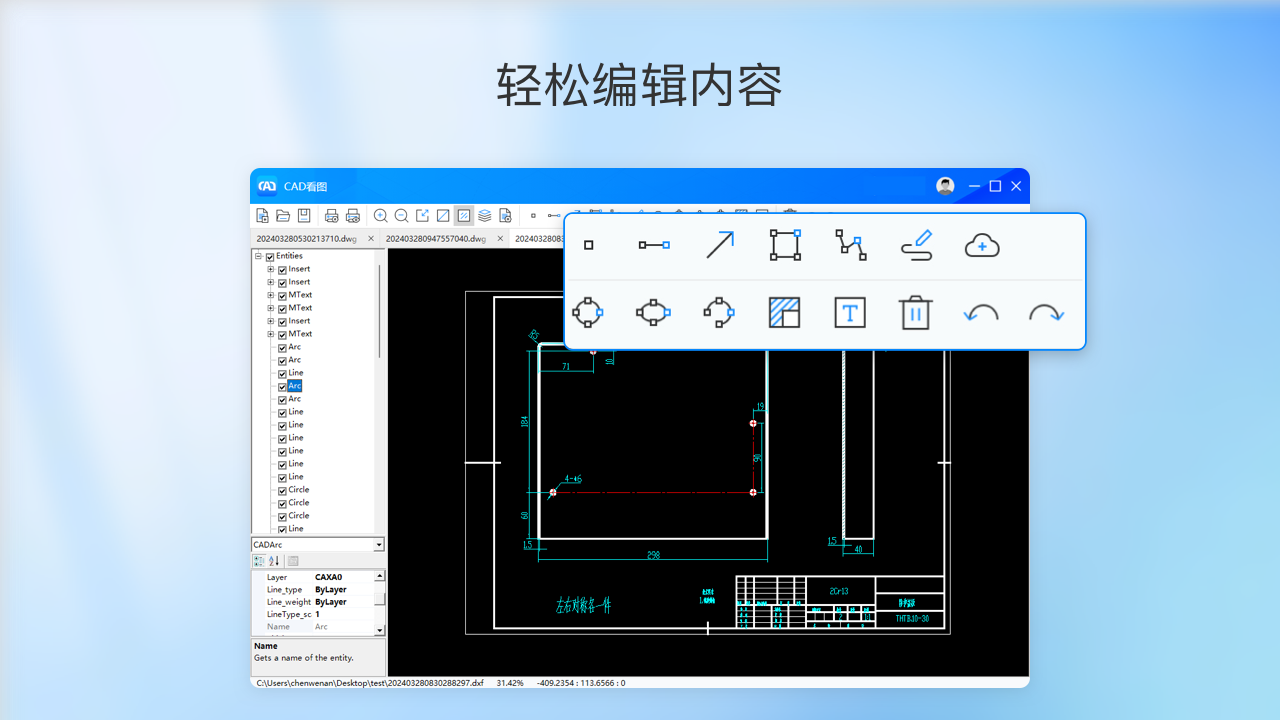Viewport: 1280px width, 720px height.
Task: Pick the Rectangle tool in floating panel
Action: (785, 245)
